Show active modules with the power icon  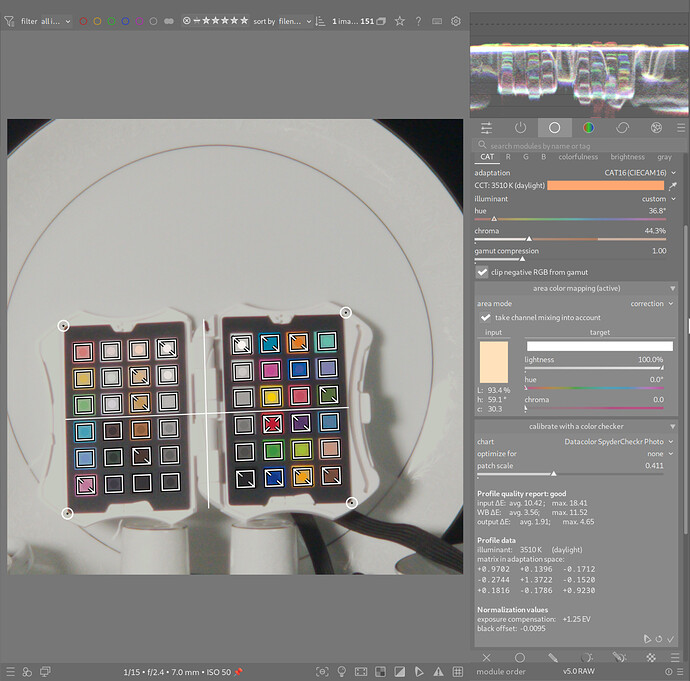pos(520,128)
